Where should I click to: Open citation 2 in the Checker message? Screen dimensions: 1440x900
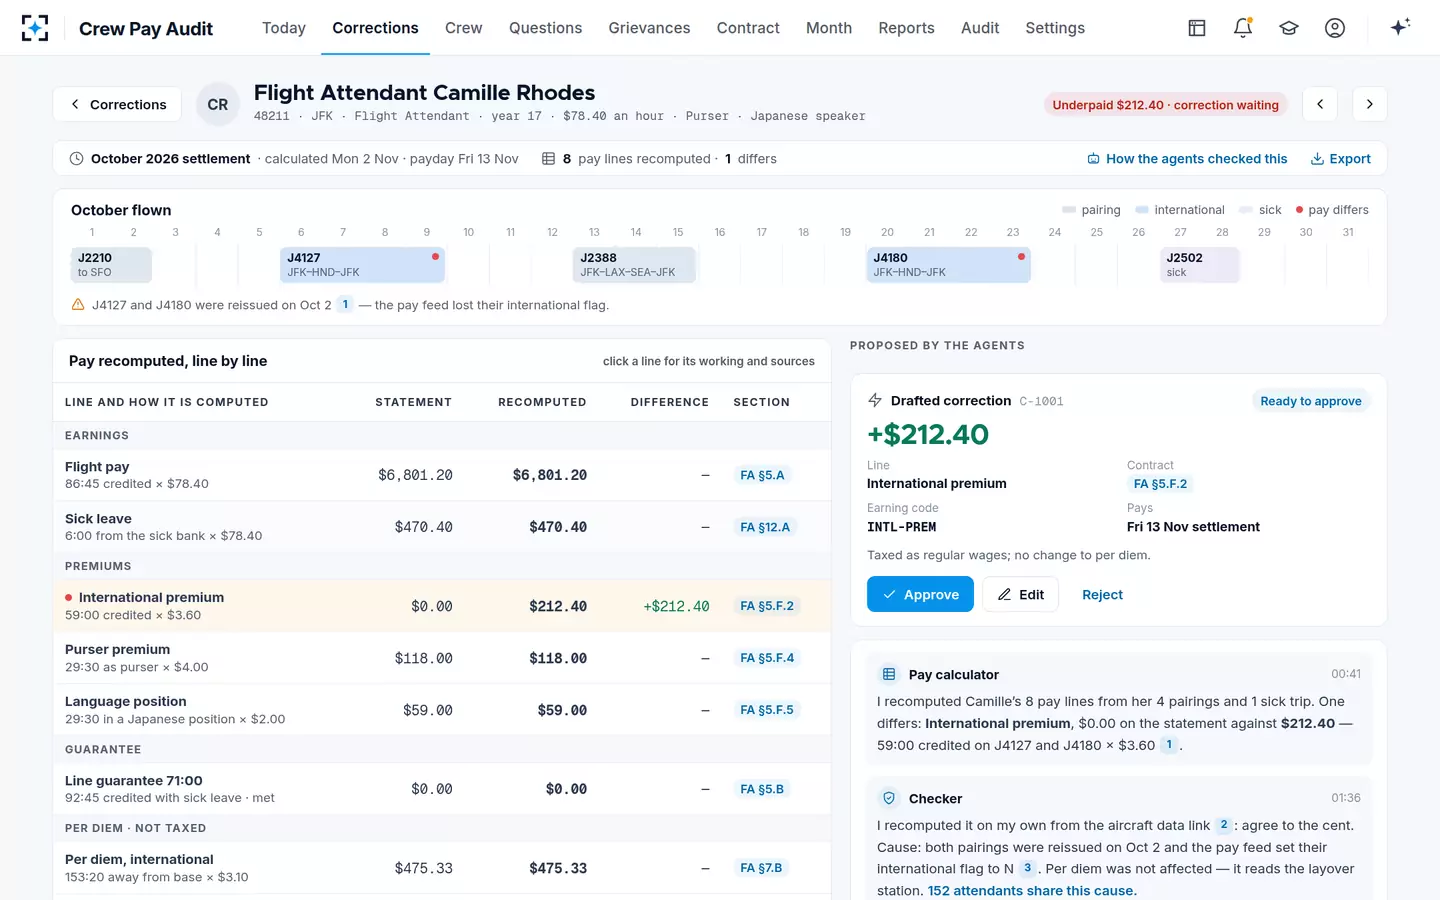[x=1224, y=825]
